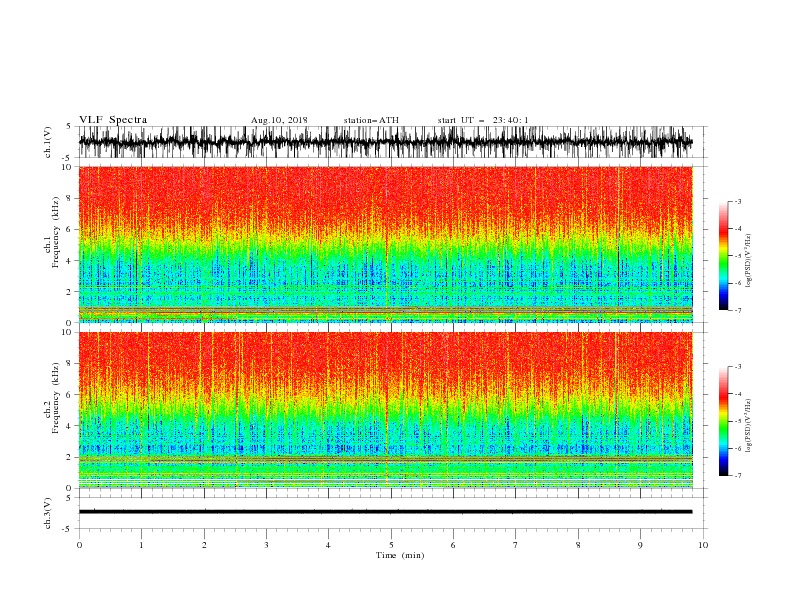
Task: Click the "5" tick on ch.3(V) axis
Action: 69,498
